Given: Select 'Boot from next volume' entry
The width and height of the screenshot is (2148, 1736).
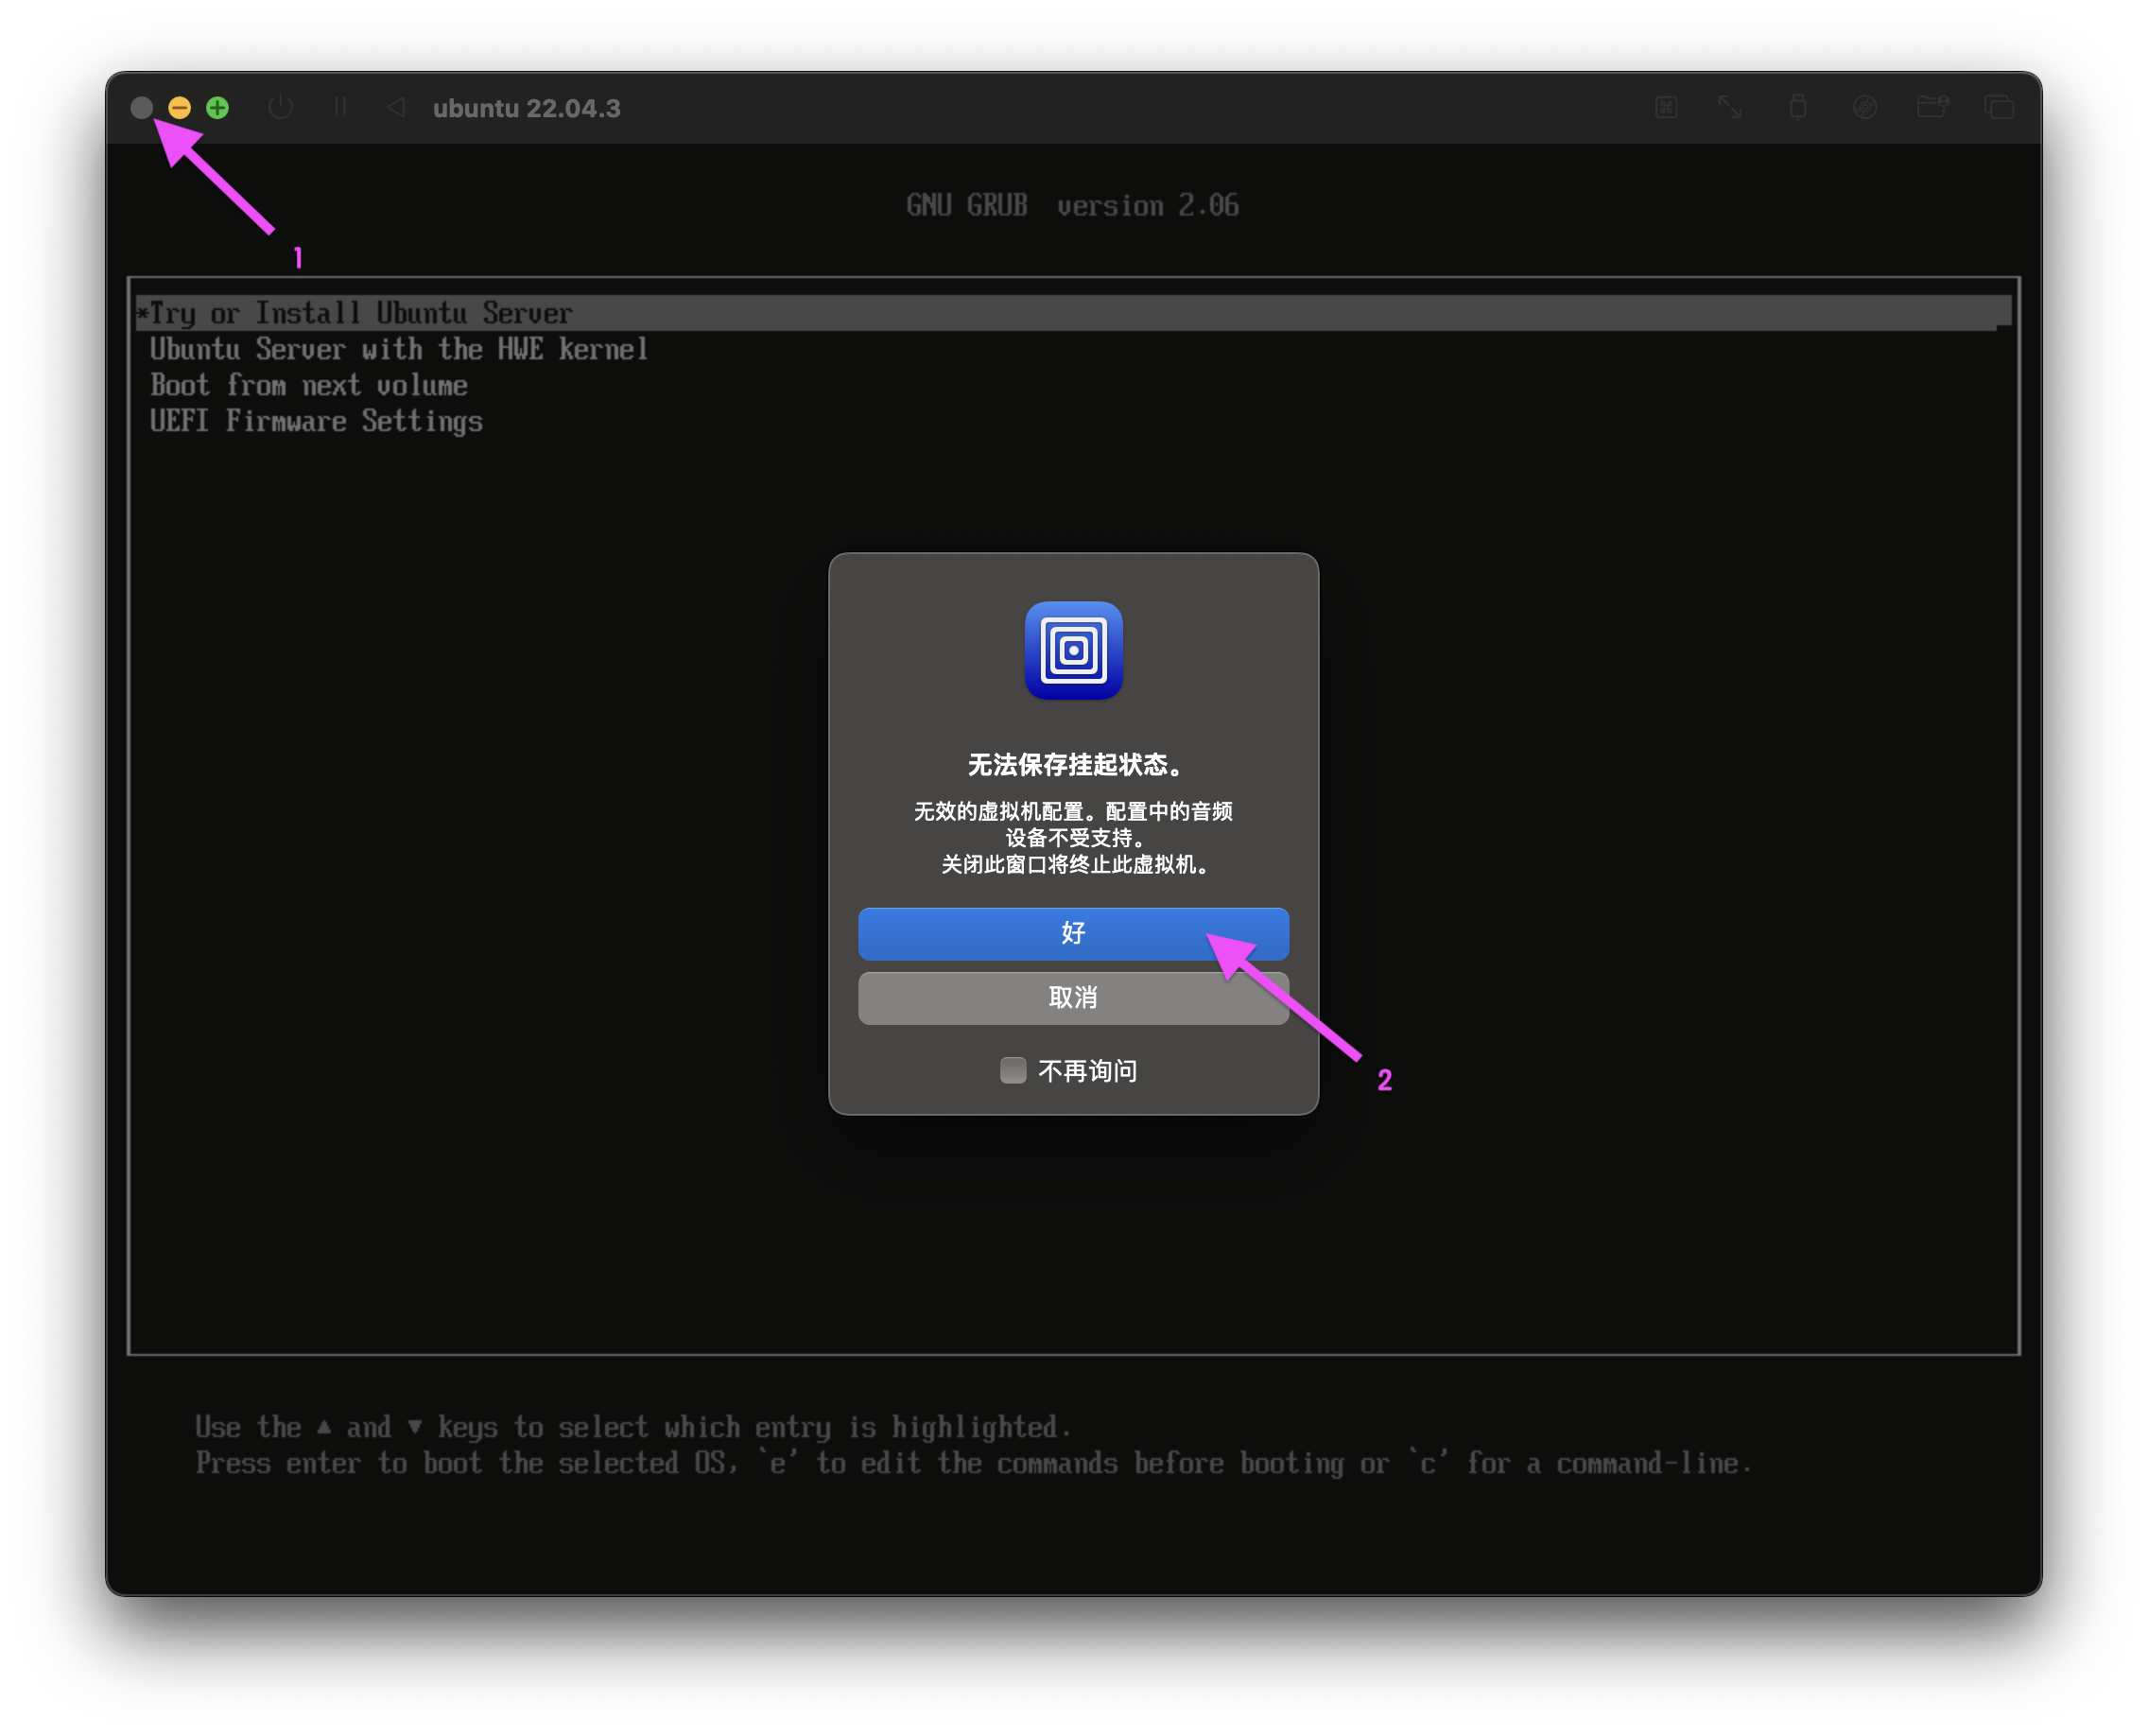Looking at the screenshot, I should pyautogui.click(x=309, y=385).
